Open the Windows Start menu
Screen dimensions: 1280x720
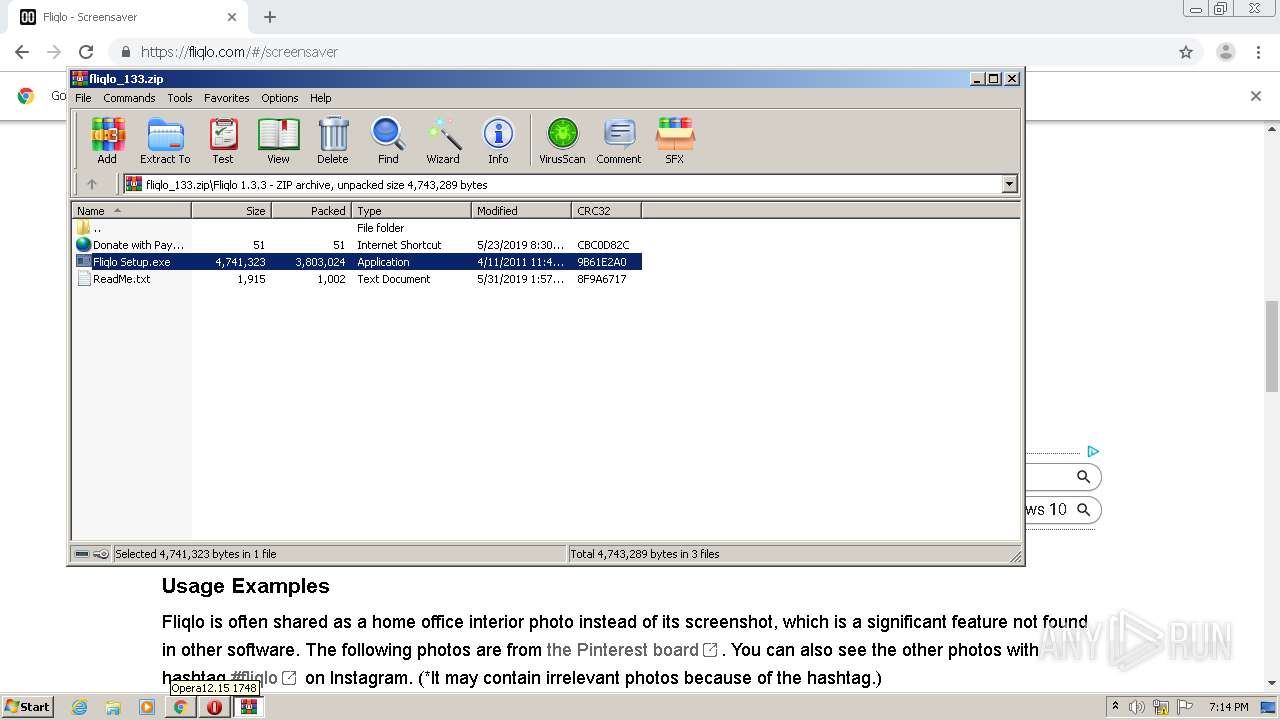[28, 707]
